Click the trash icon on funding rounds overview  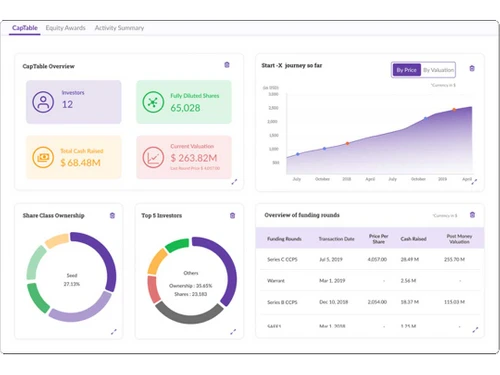coord(472,215)
